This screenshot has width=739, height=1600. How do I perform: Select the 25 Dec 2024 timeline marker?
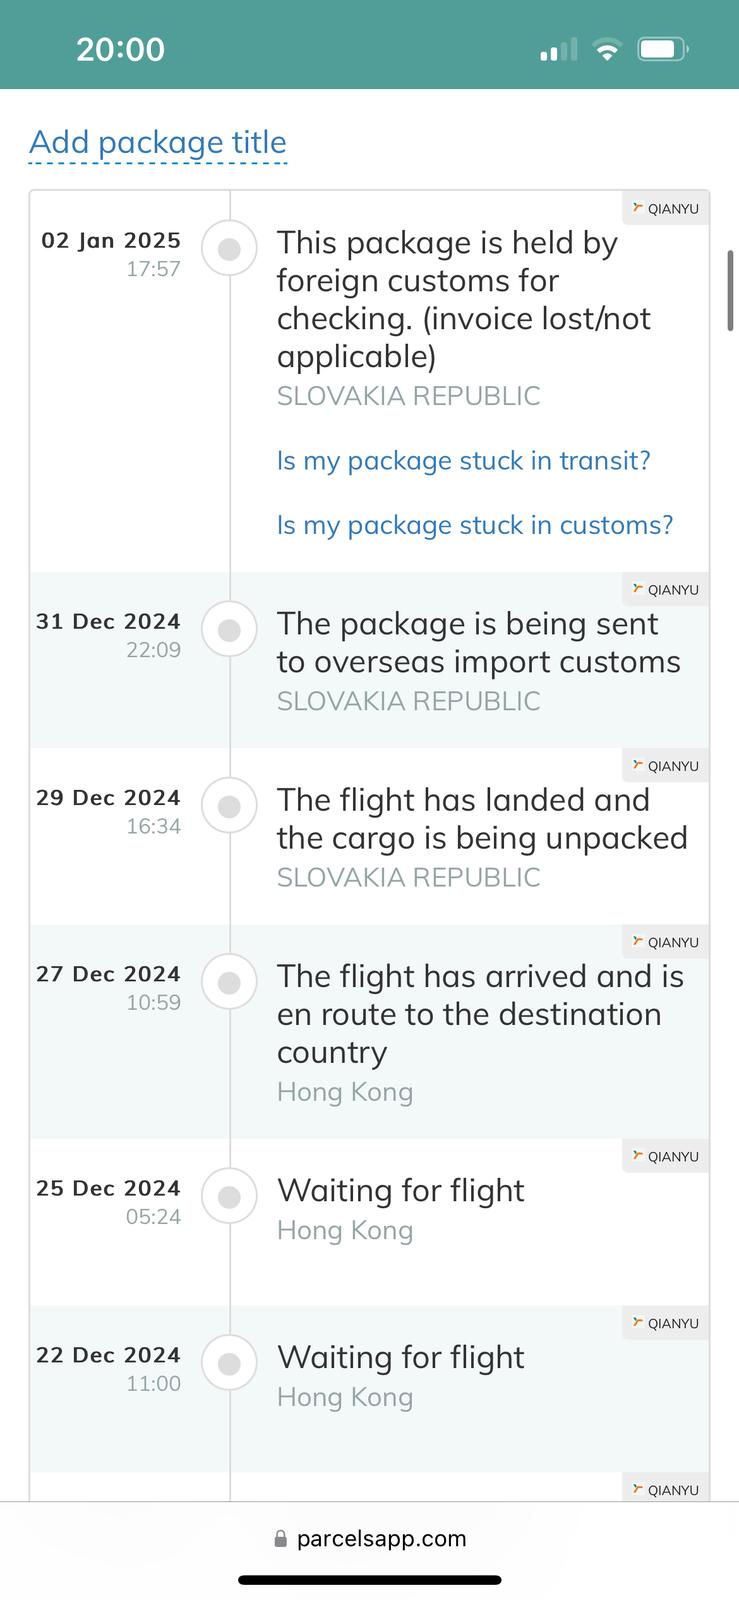pos(230,1196)
